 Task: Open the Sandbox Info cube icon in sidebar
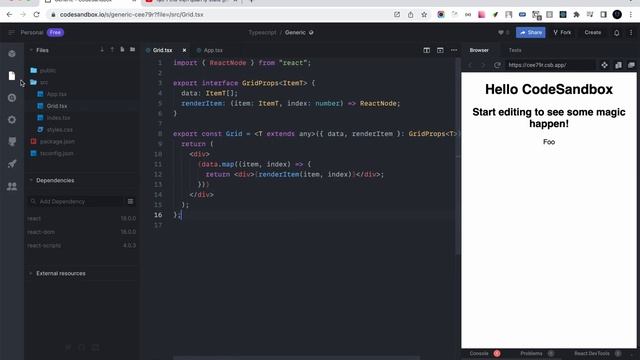(x=12, y=54)
